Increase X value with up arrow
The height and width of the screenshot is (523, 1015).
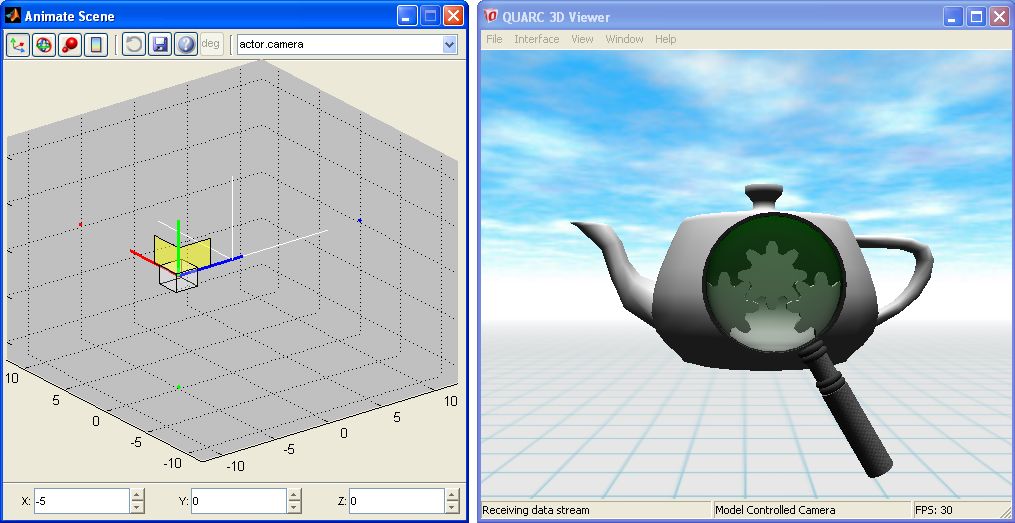137,494
